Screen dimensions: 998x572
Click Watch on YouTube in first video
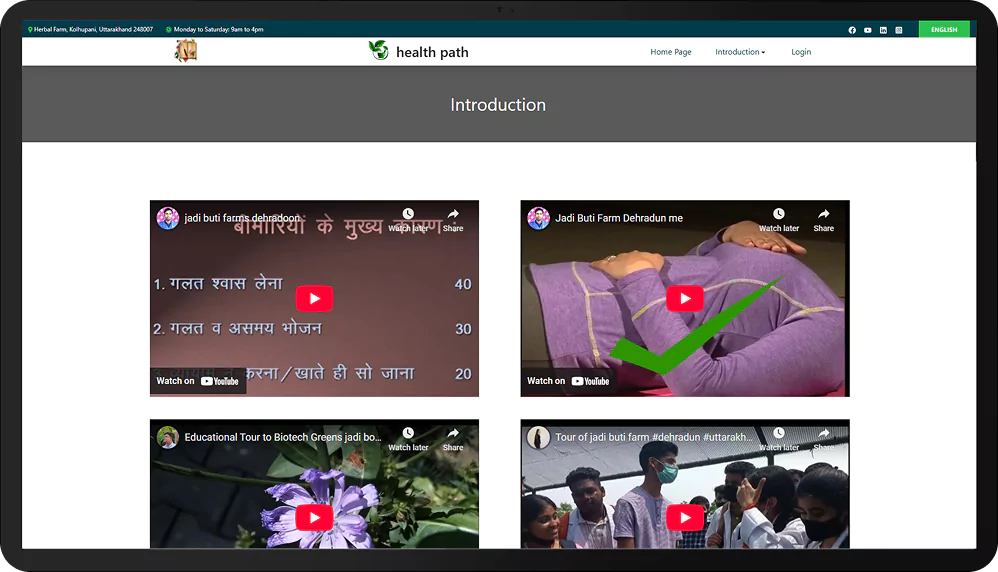tap(198, 381)
